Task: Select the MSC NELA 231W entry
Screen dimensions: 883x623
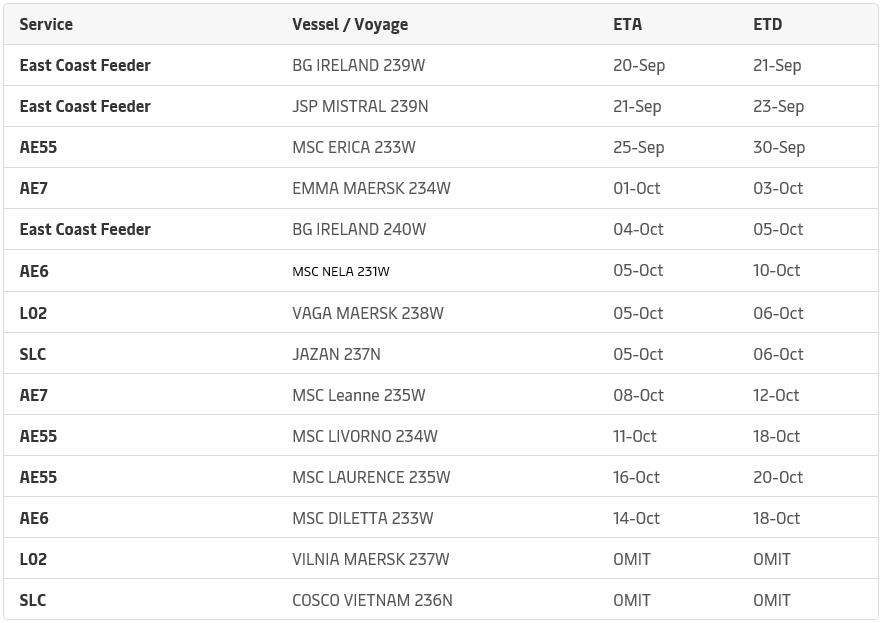Action: [x=341, y=272]
